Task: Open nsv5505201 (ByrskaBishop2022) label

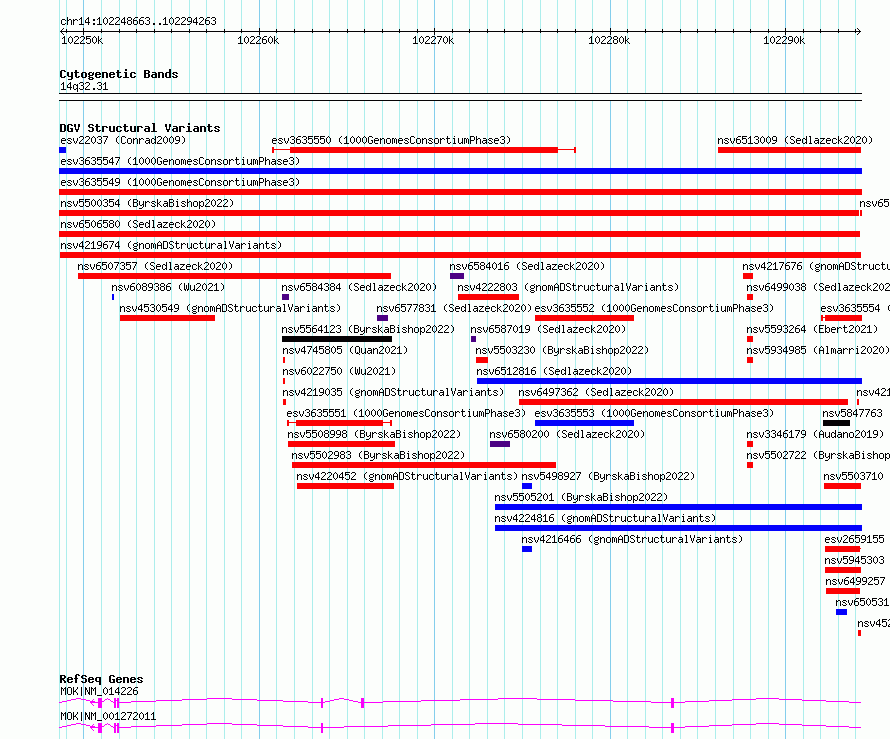Action: [x=581, y=497]
